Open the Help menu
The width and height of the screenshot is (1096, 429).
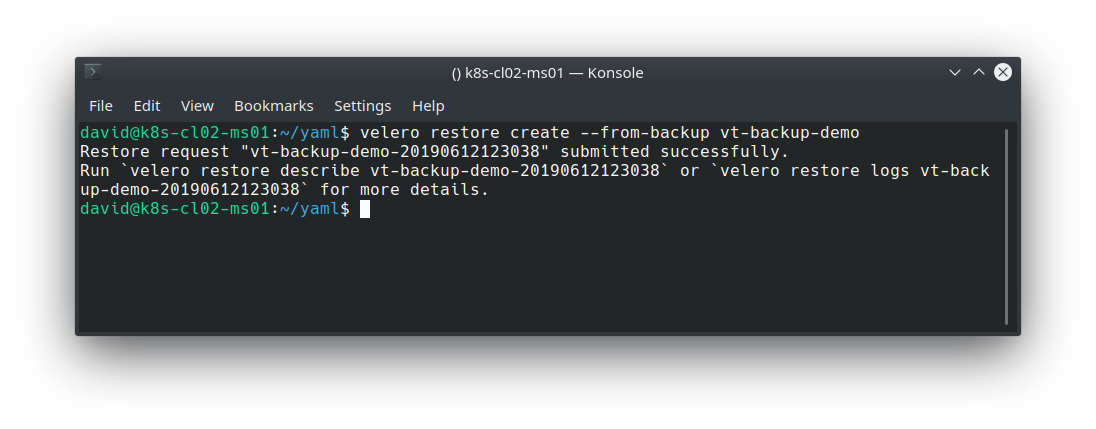tap(428, 106)
